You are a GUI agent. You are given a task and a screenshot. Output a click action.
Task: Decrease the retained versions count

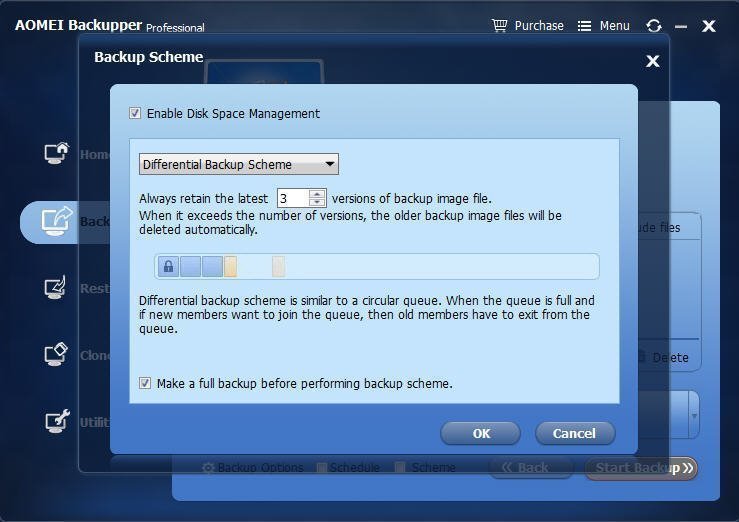click(317, 202)
